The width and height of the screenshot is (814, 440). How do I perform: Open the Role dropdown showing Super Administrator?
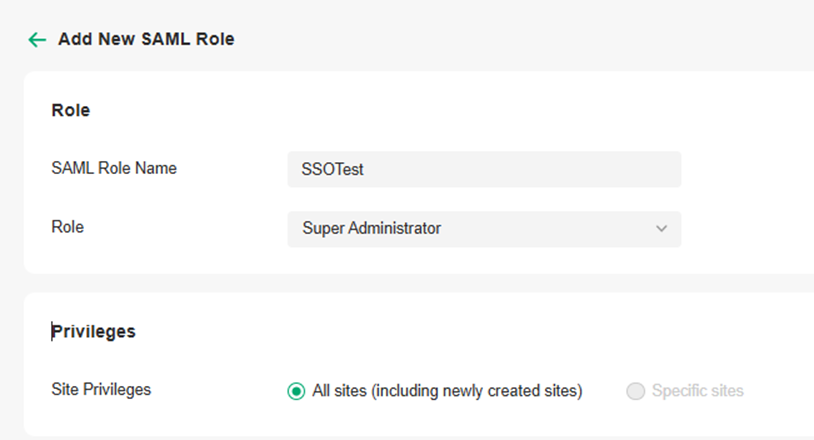coord(484,229)
